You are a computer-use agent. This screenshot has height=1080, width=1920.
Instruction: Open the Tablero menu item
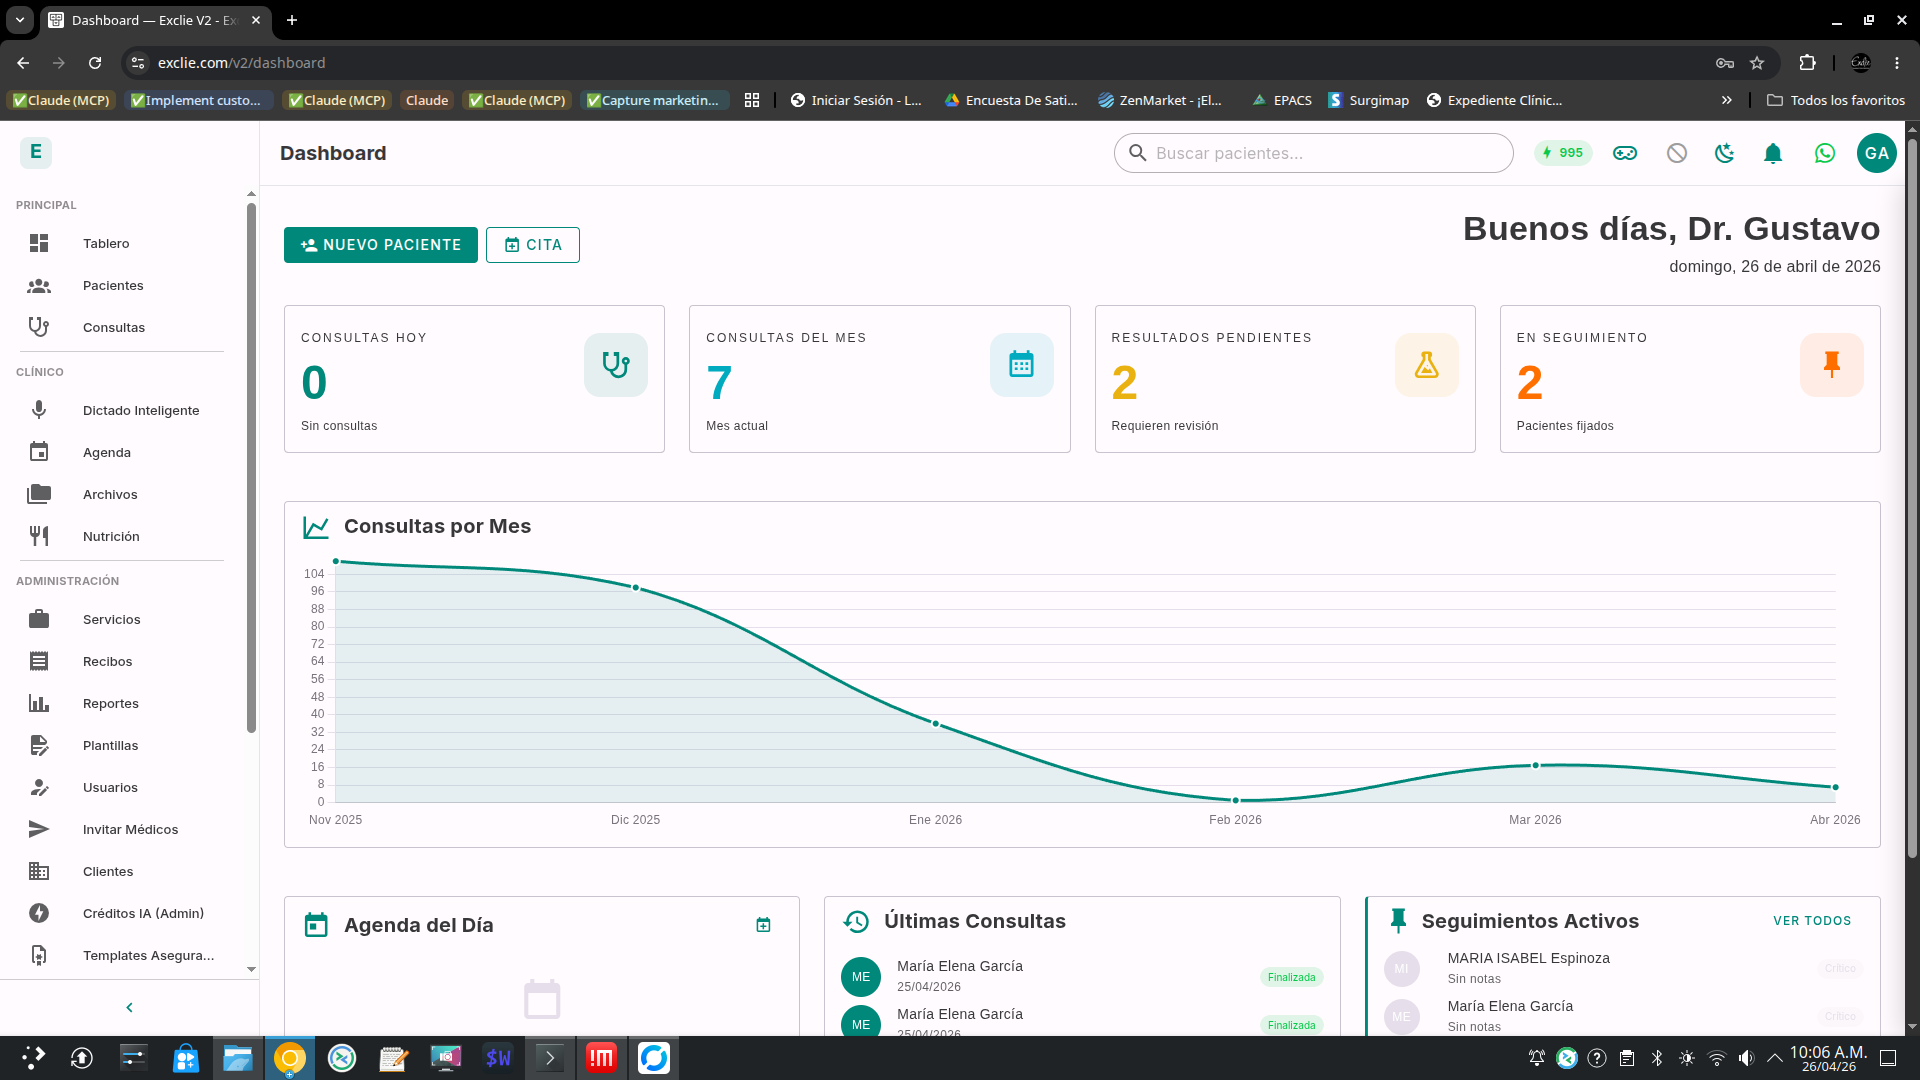tap(106, 243)
